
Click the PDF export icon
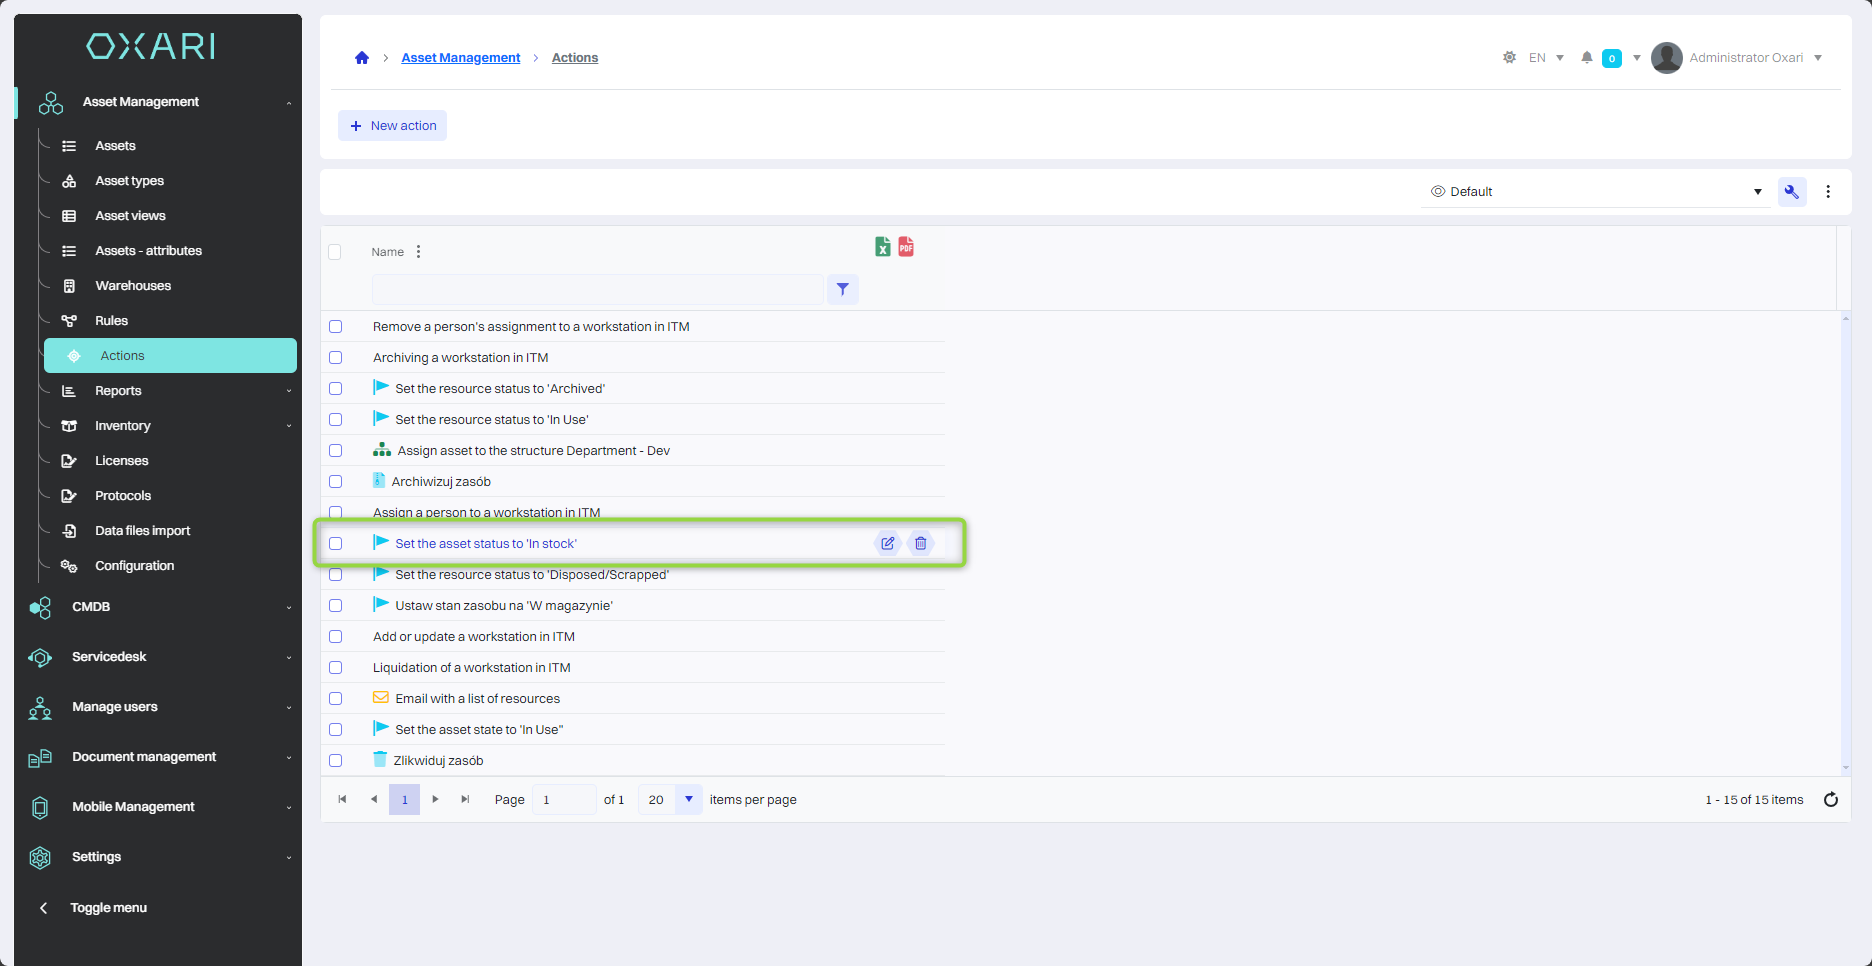[906, 247]
